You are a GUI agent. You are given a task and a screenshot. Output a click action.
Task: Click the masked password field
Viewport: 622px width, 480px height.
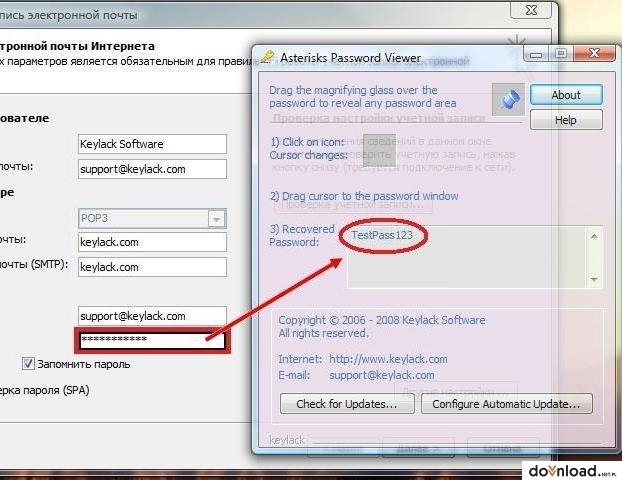tap(152, 340)
